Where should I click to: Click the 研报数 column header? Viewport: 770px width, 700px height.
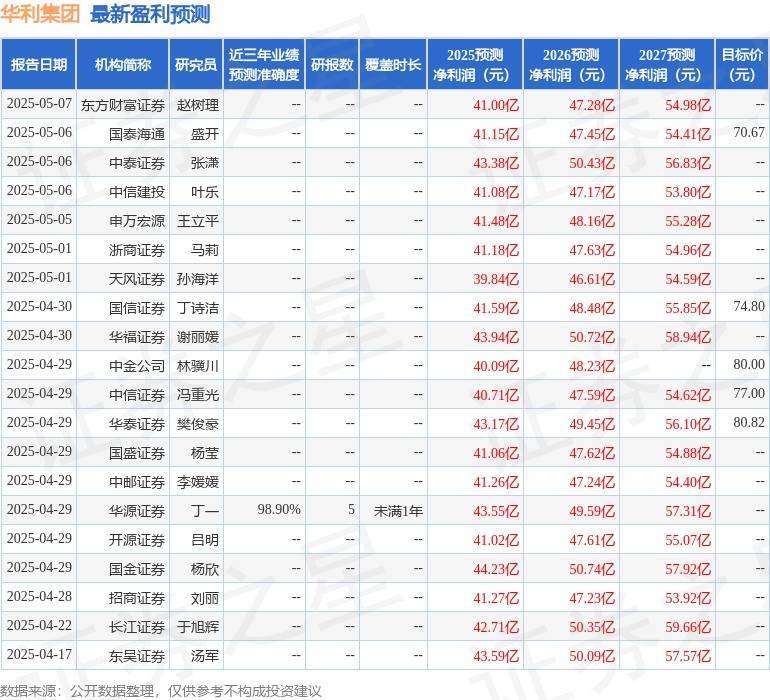(x=332, y=64)
